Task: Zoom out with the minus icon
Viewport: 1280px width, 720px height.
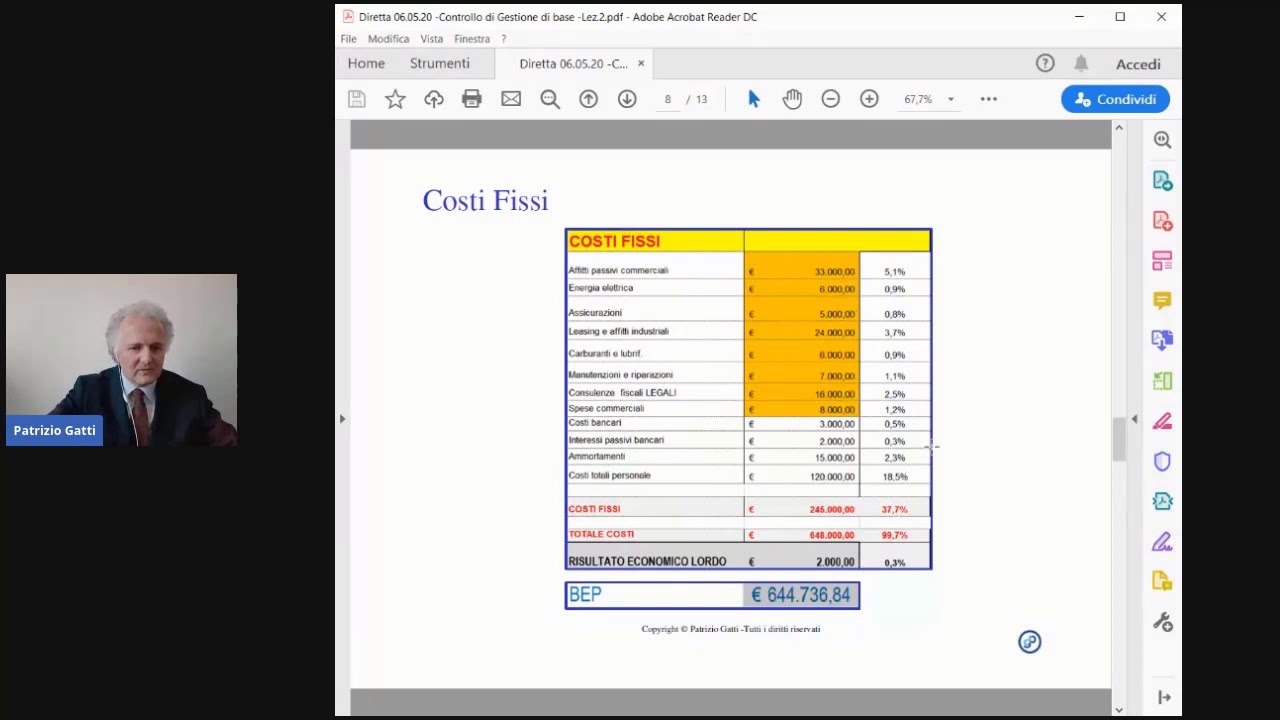Action: tap(831, 99)
